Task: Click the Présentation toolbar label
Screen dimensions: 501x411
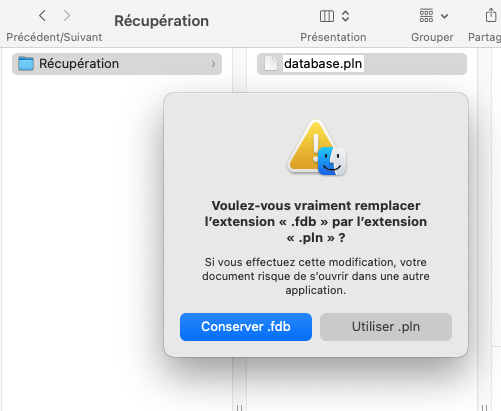Action: (333, 37)
